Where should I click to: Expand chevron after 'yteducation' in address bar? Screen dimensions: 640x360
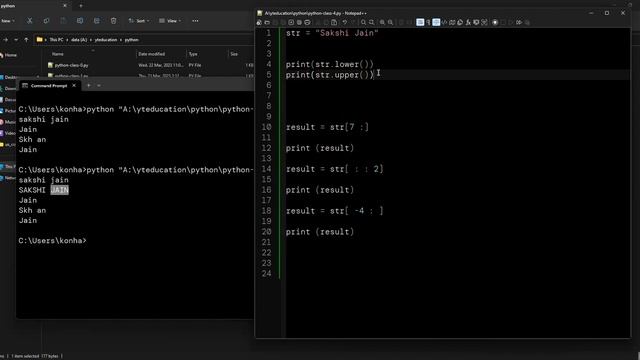coord(121,40)
